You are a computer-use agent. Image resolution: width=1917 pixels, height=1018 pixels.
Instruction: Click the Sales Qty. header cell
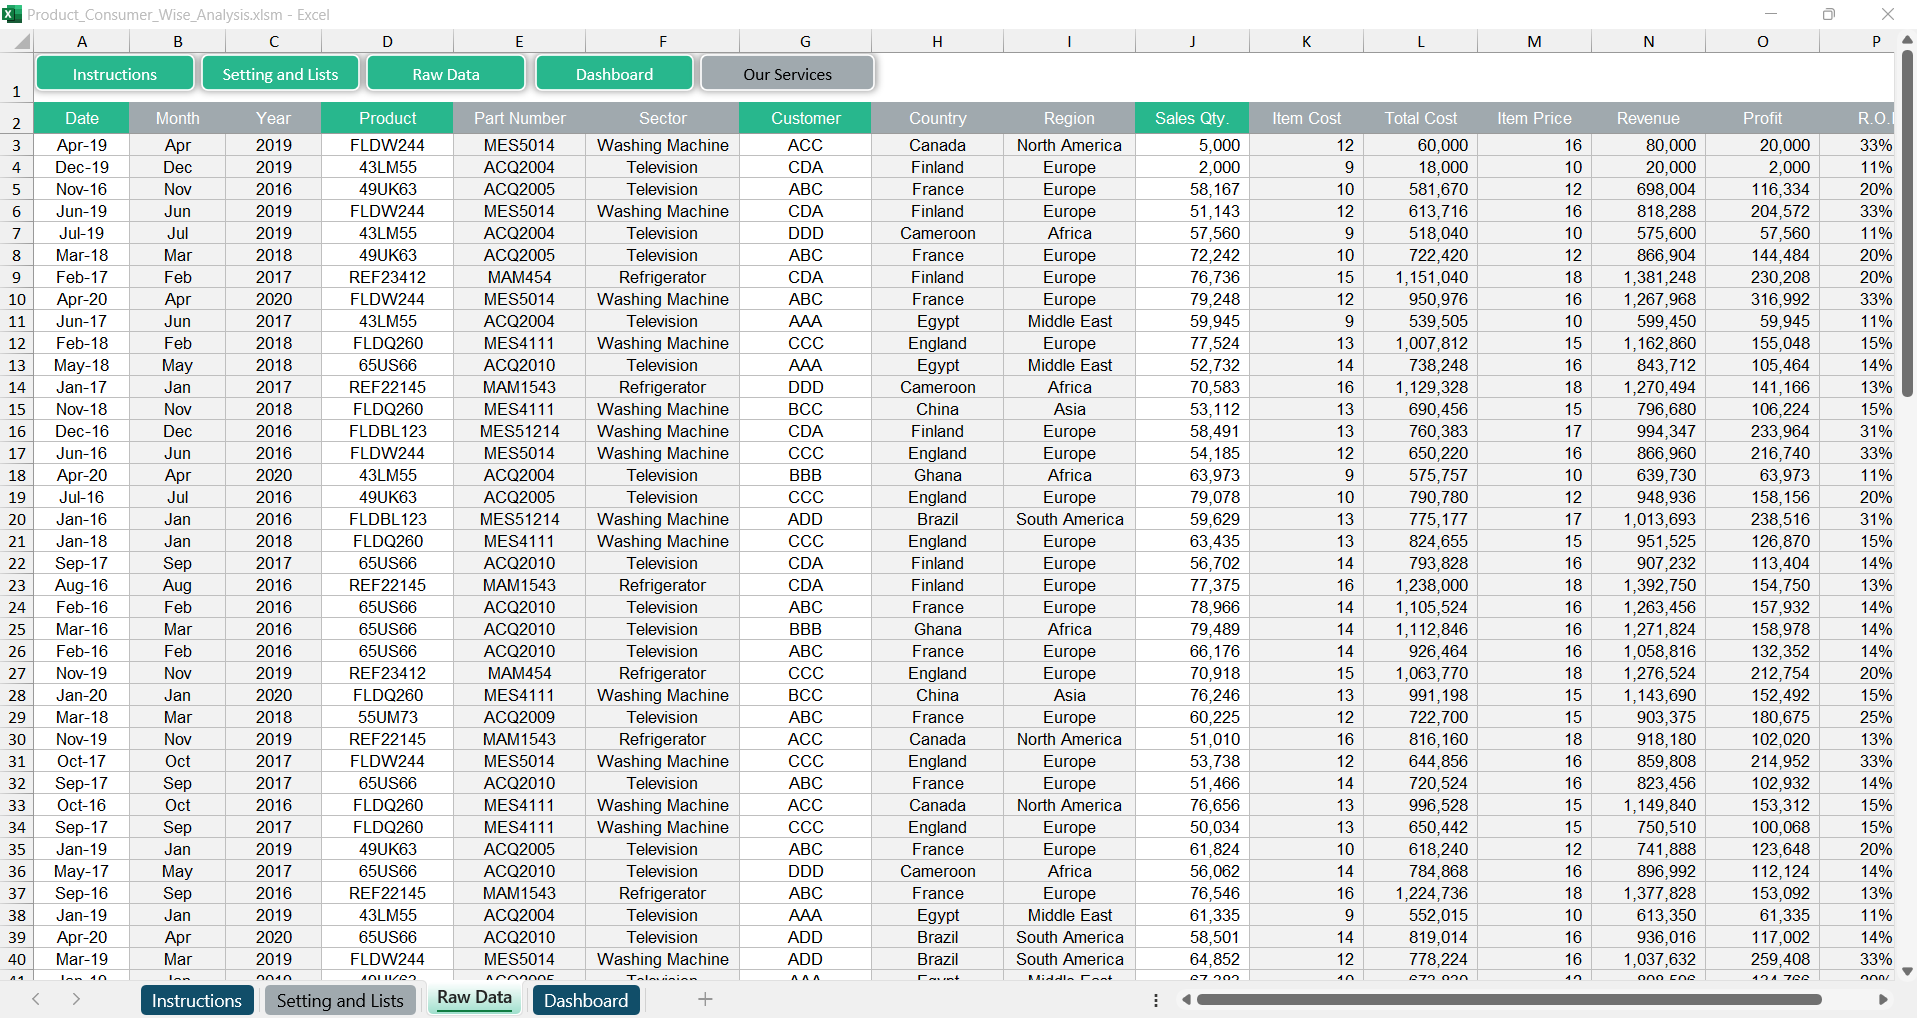tap(1192, 118)
